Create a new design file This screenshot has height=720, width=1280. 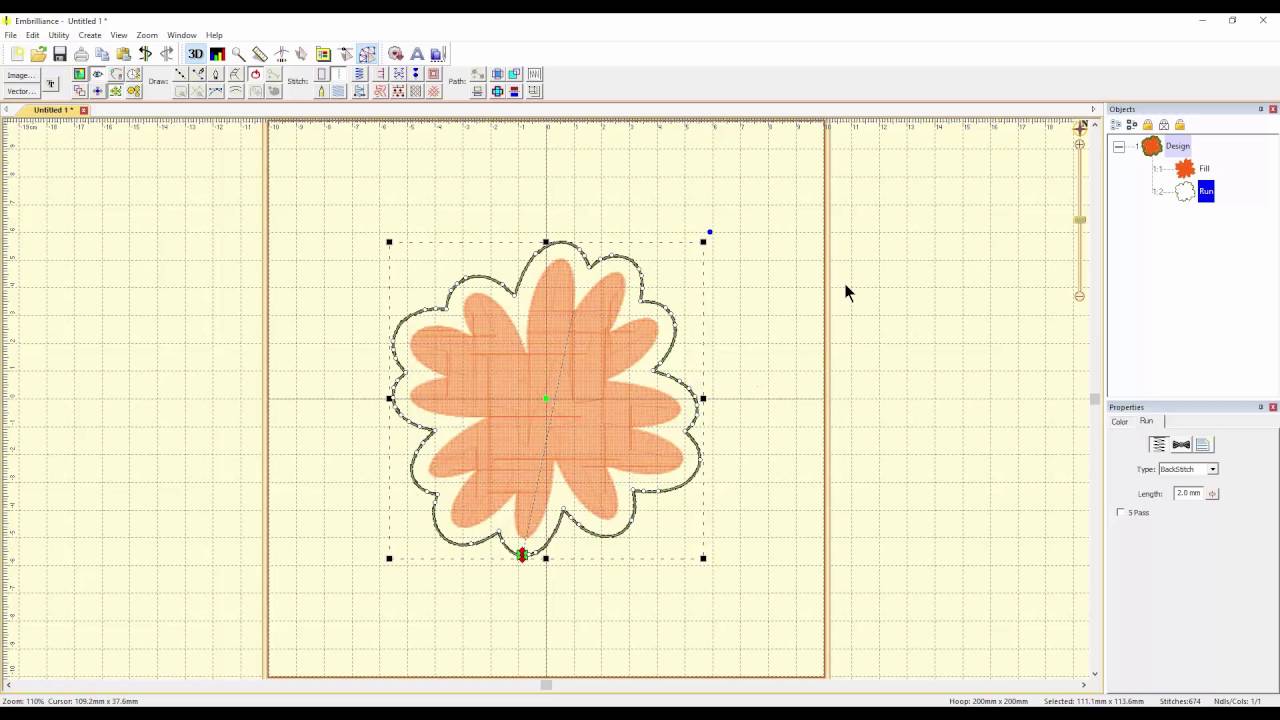tap(17, 54)
